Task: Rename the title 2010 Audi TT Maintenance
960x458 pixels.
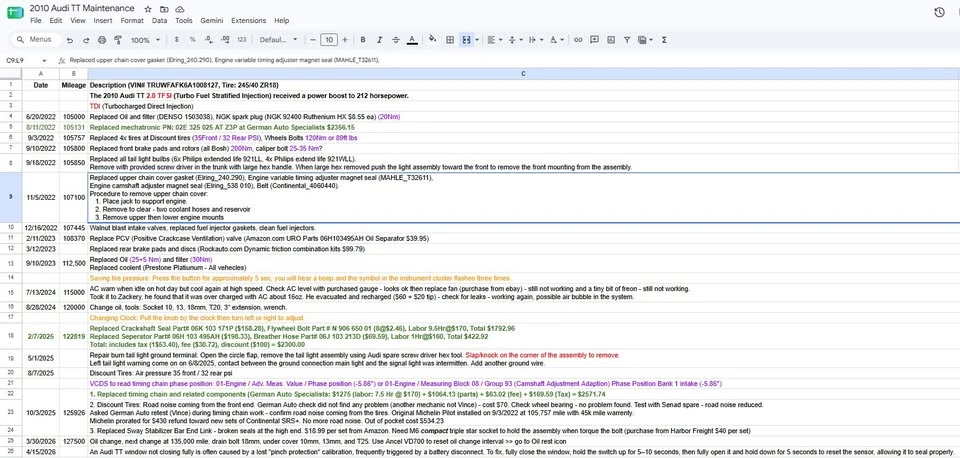Action: coord(82,9)
